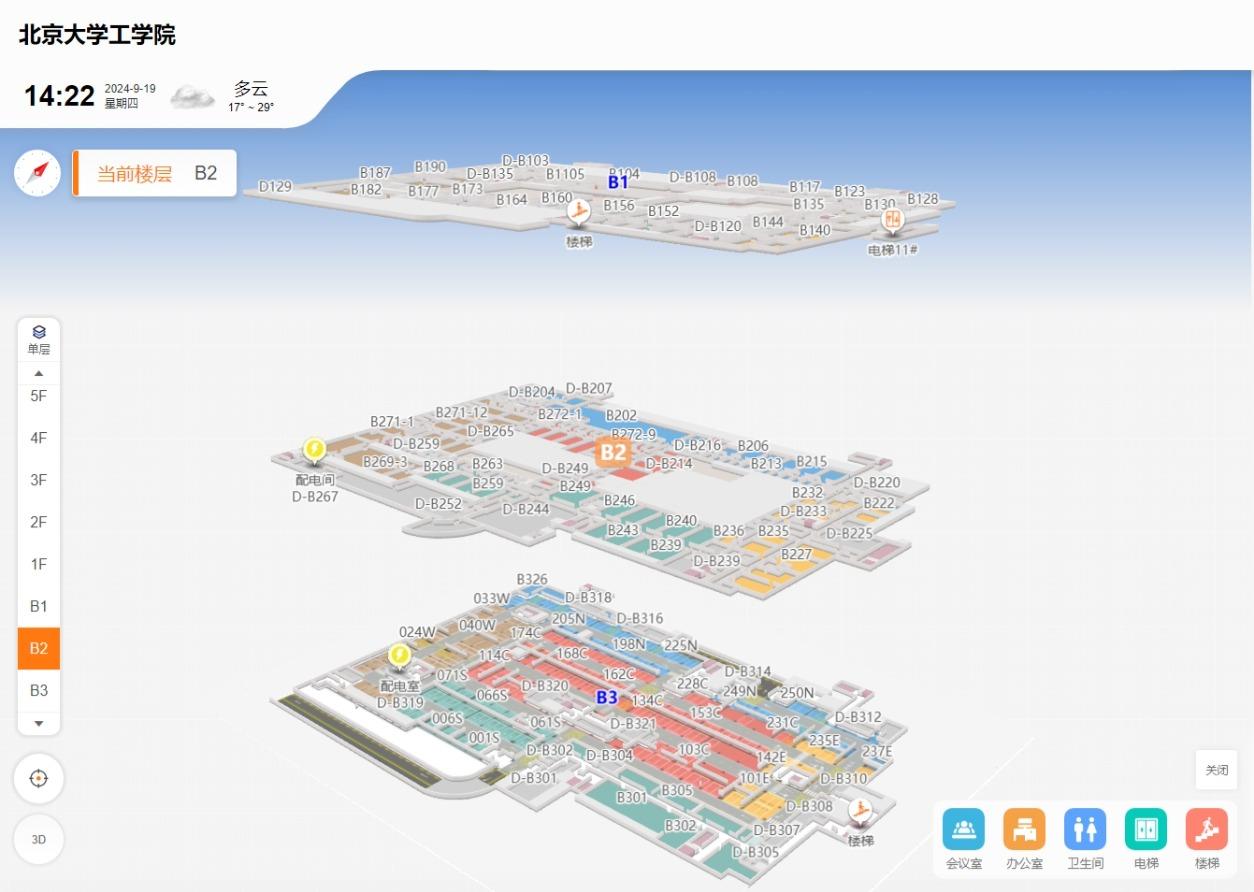The image size is (1254, 892).
Task: Select the 楼梯 stairs filter icon
Action: (1206, 829)
